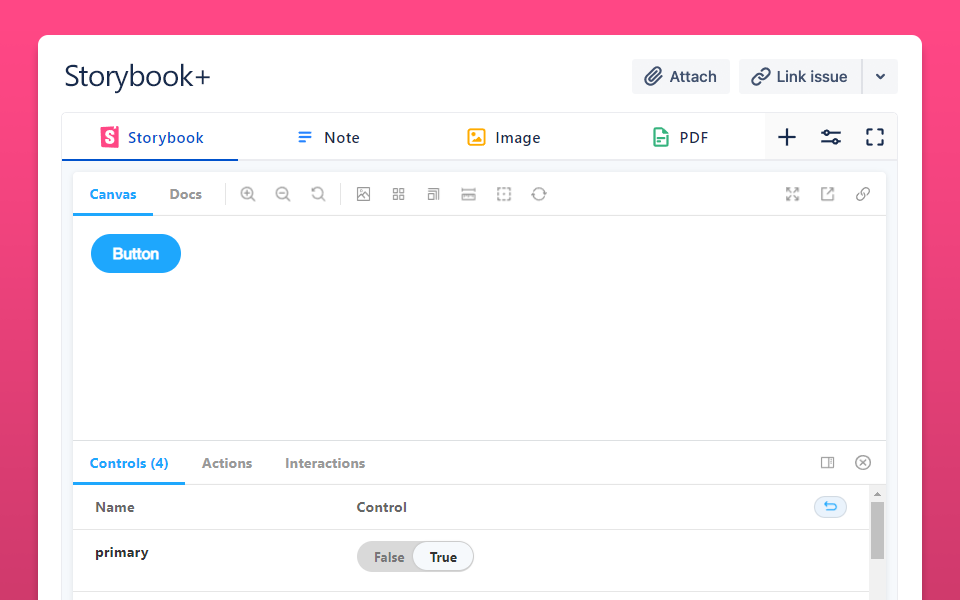Apply outlines to the preview
Viewport: 960px width, 600px height.
(504, 194)
